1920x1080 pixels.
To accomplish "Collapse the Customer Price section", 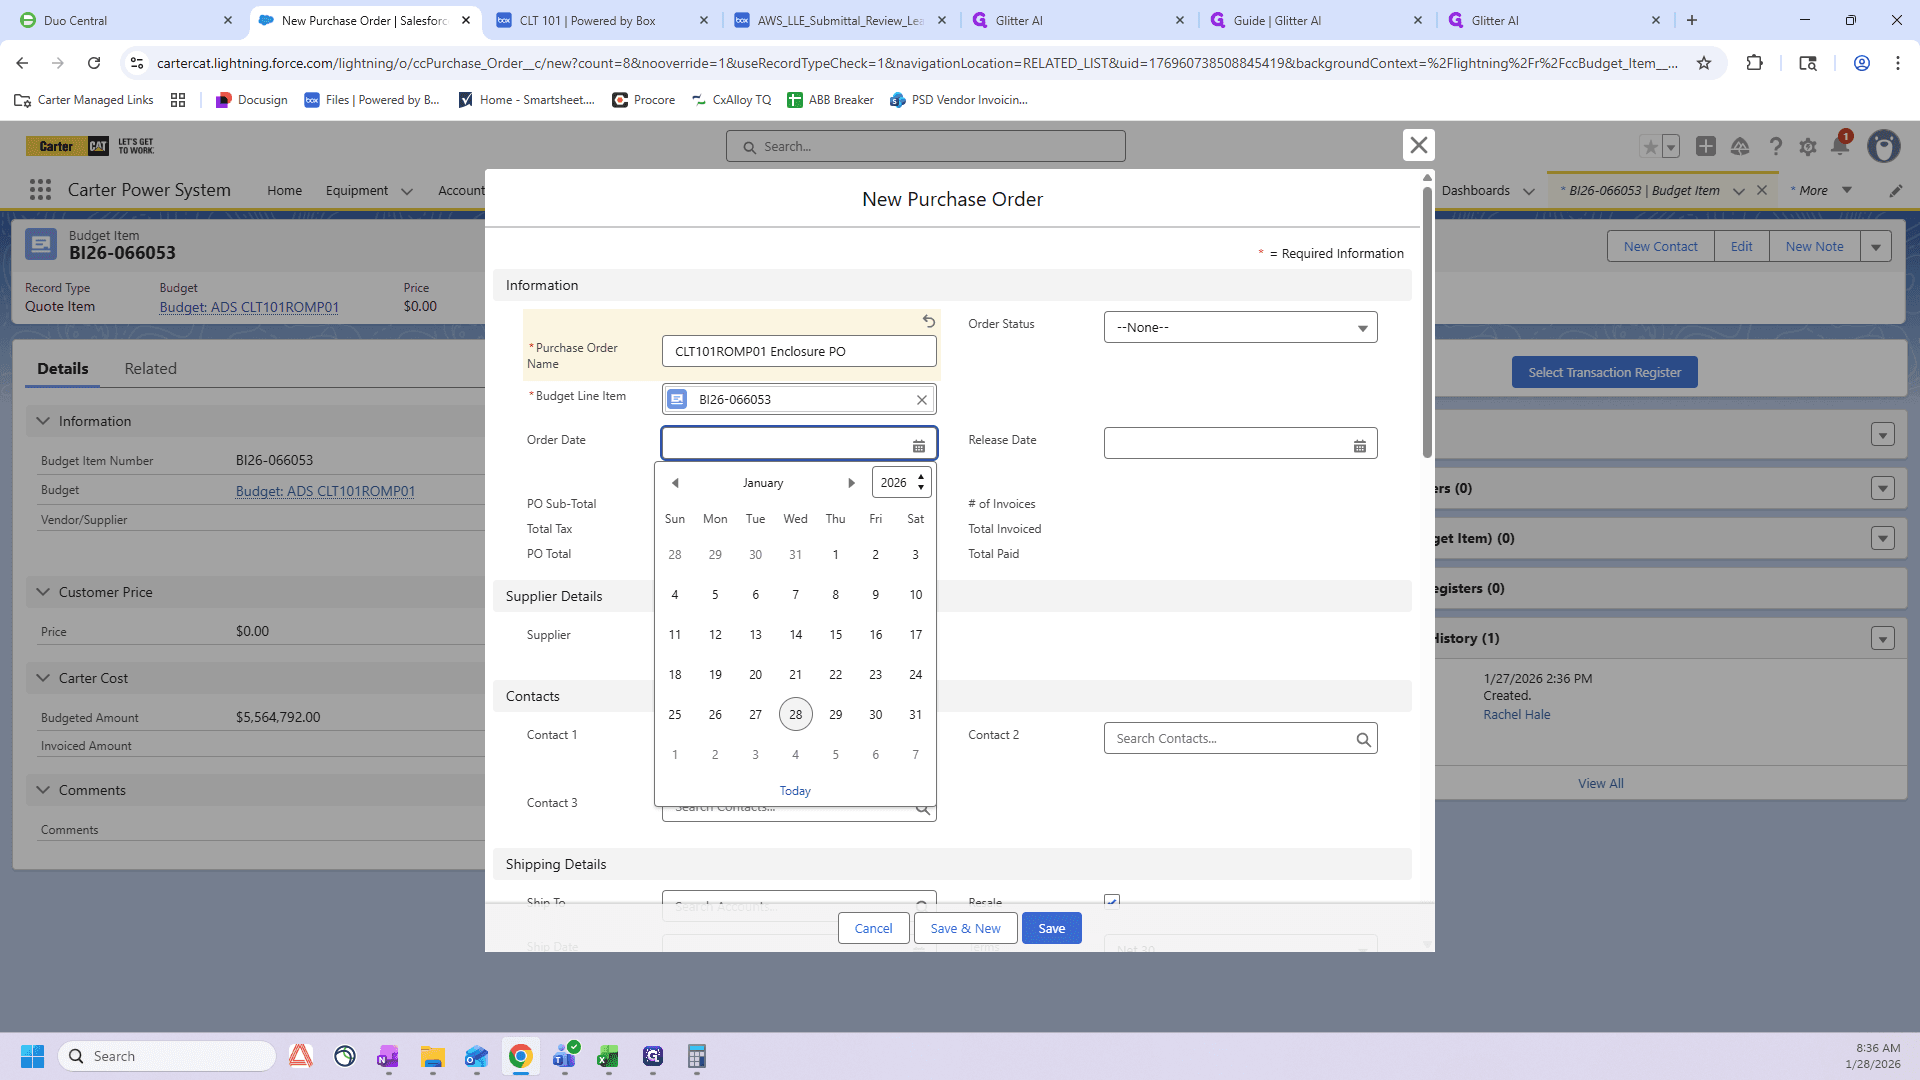I will [x=43, y=592].
